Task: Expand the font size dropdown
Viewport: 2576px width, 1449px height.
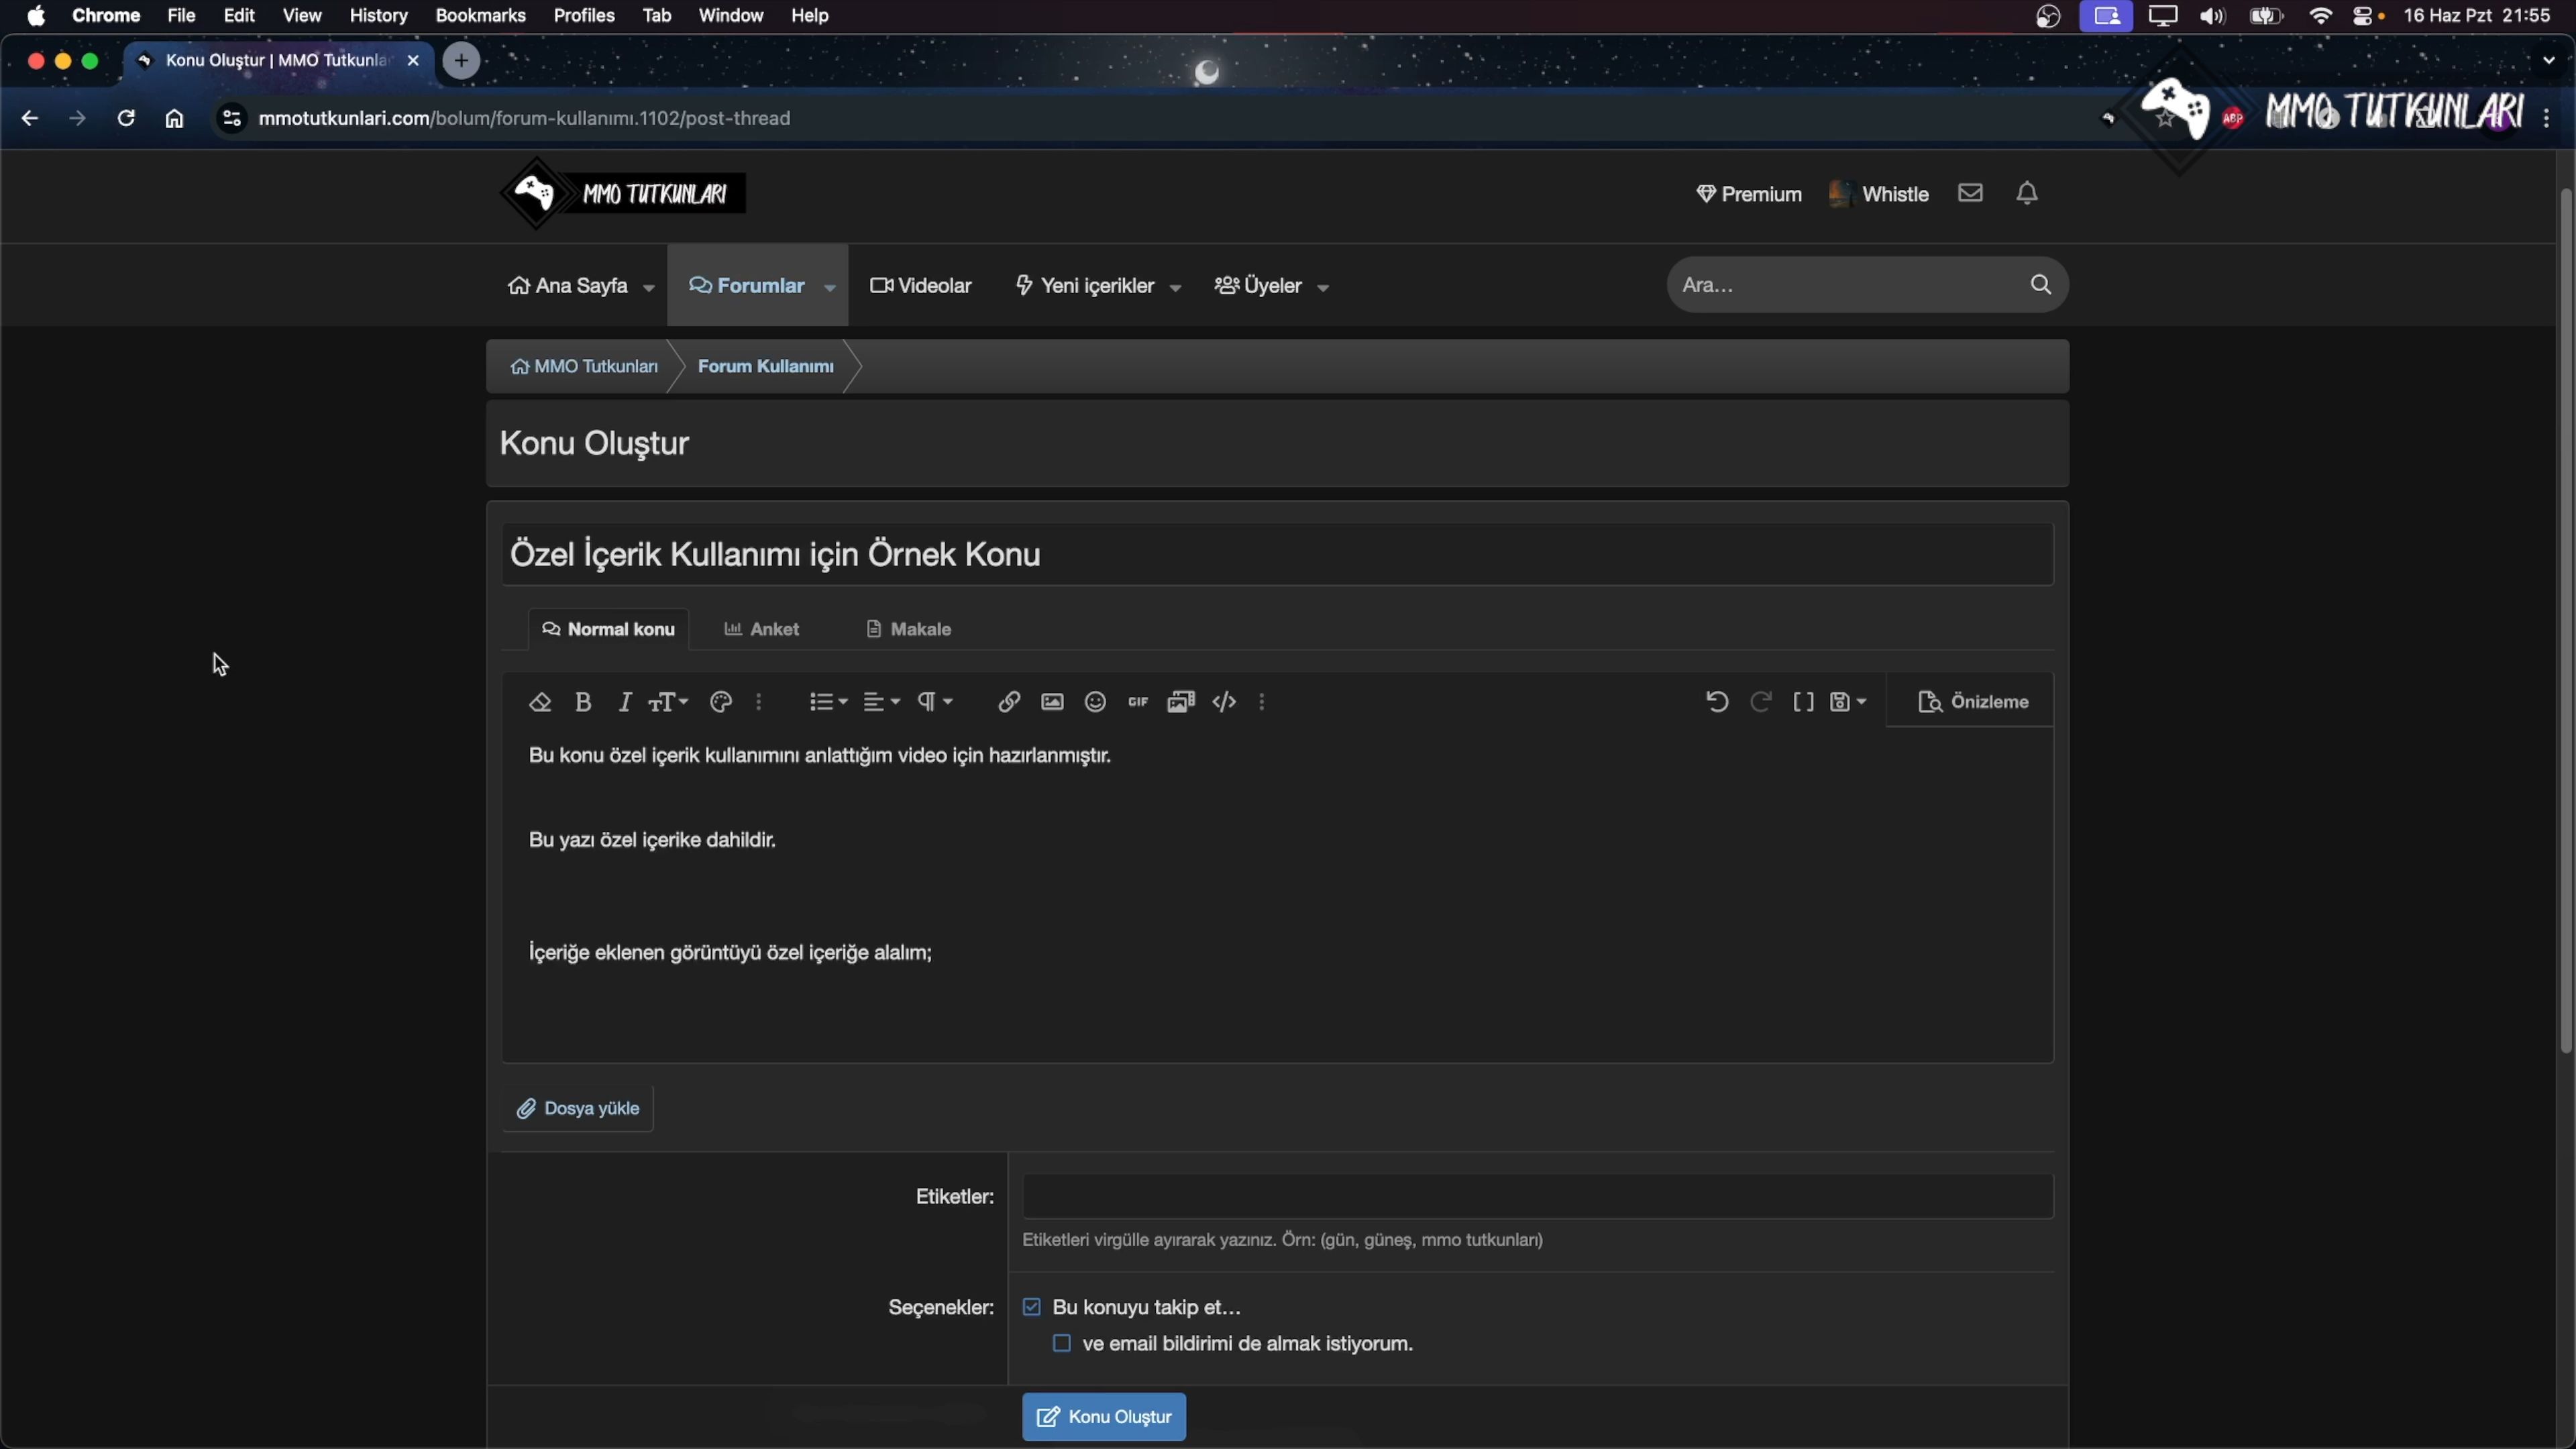Action: (x=669, y=702)
